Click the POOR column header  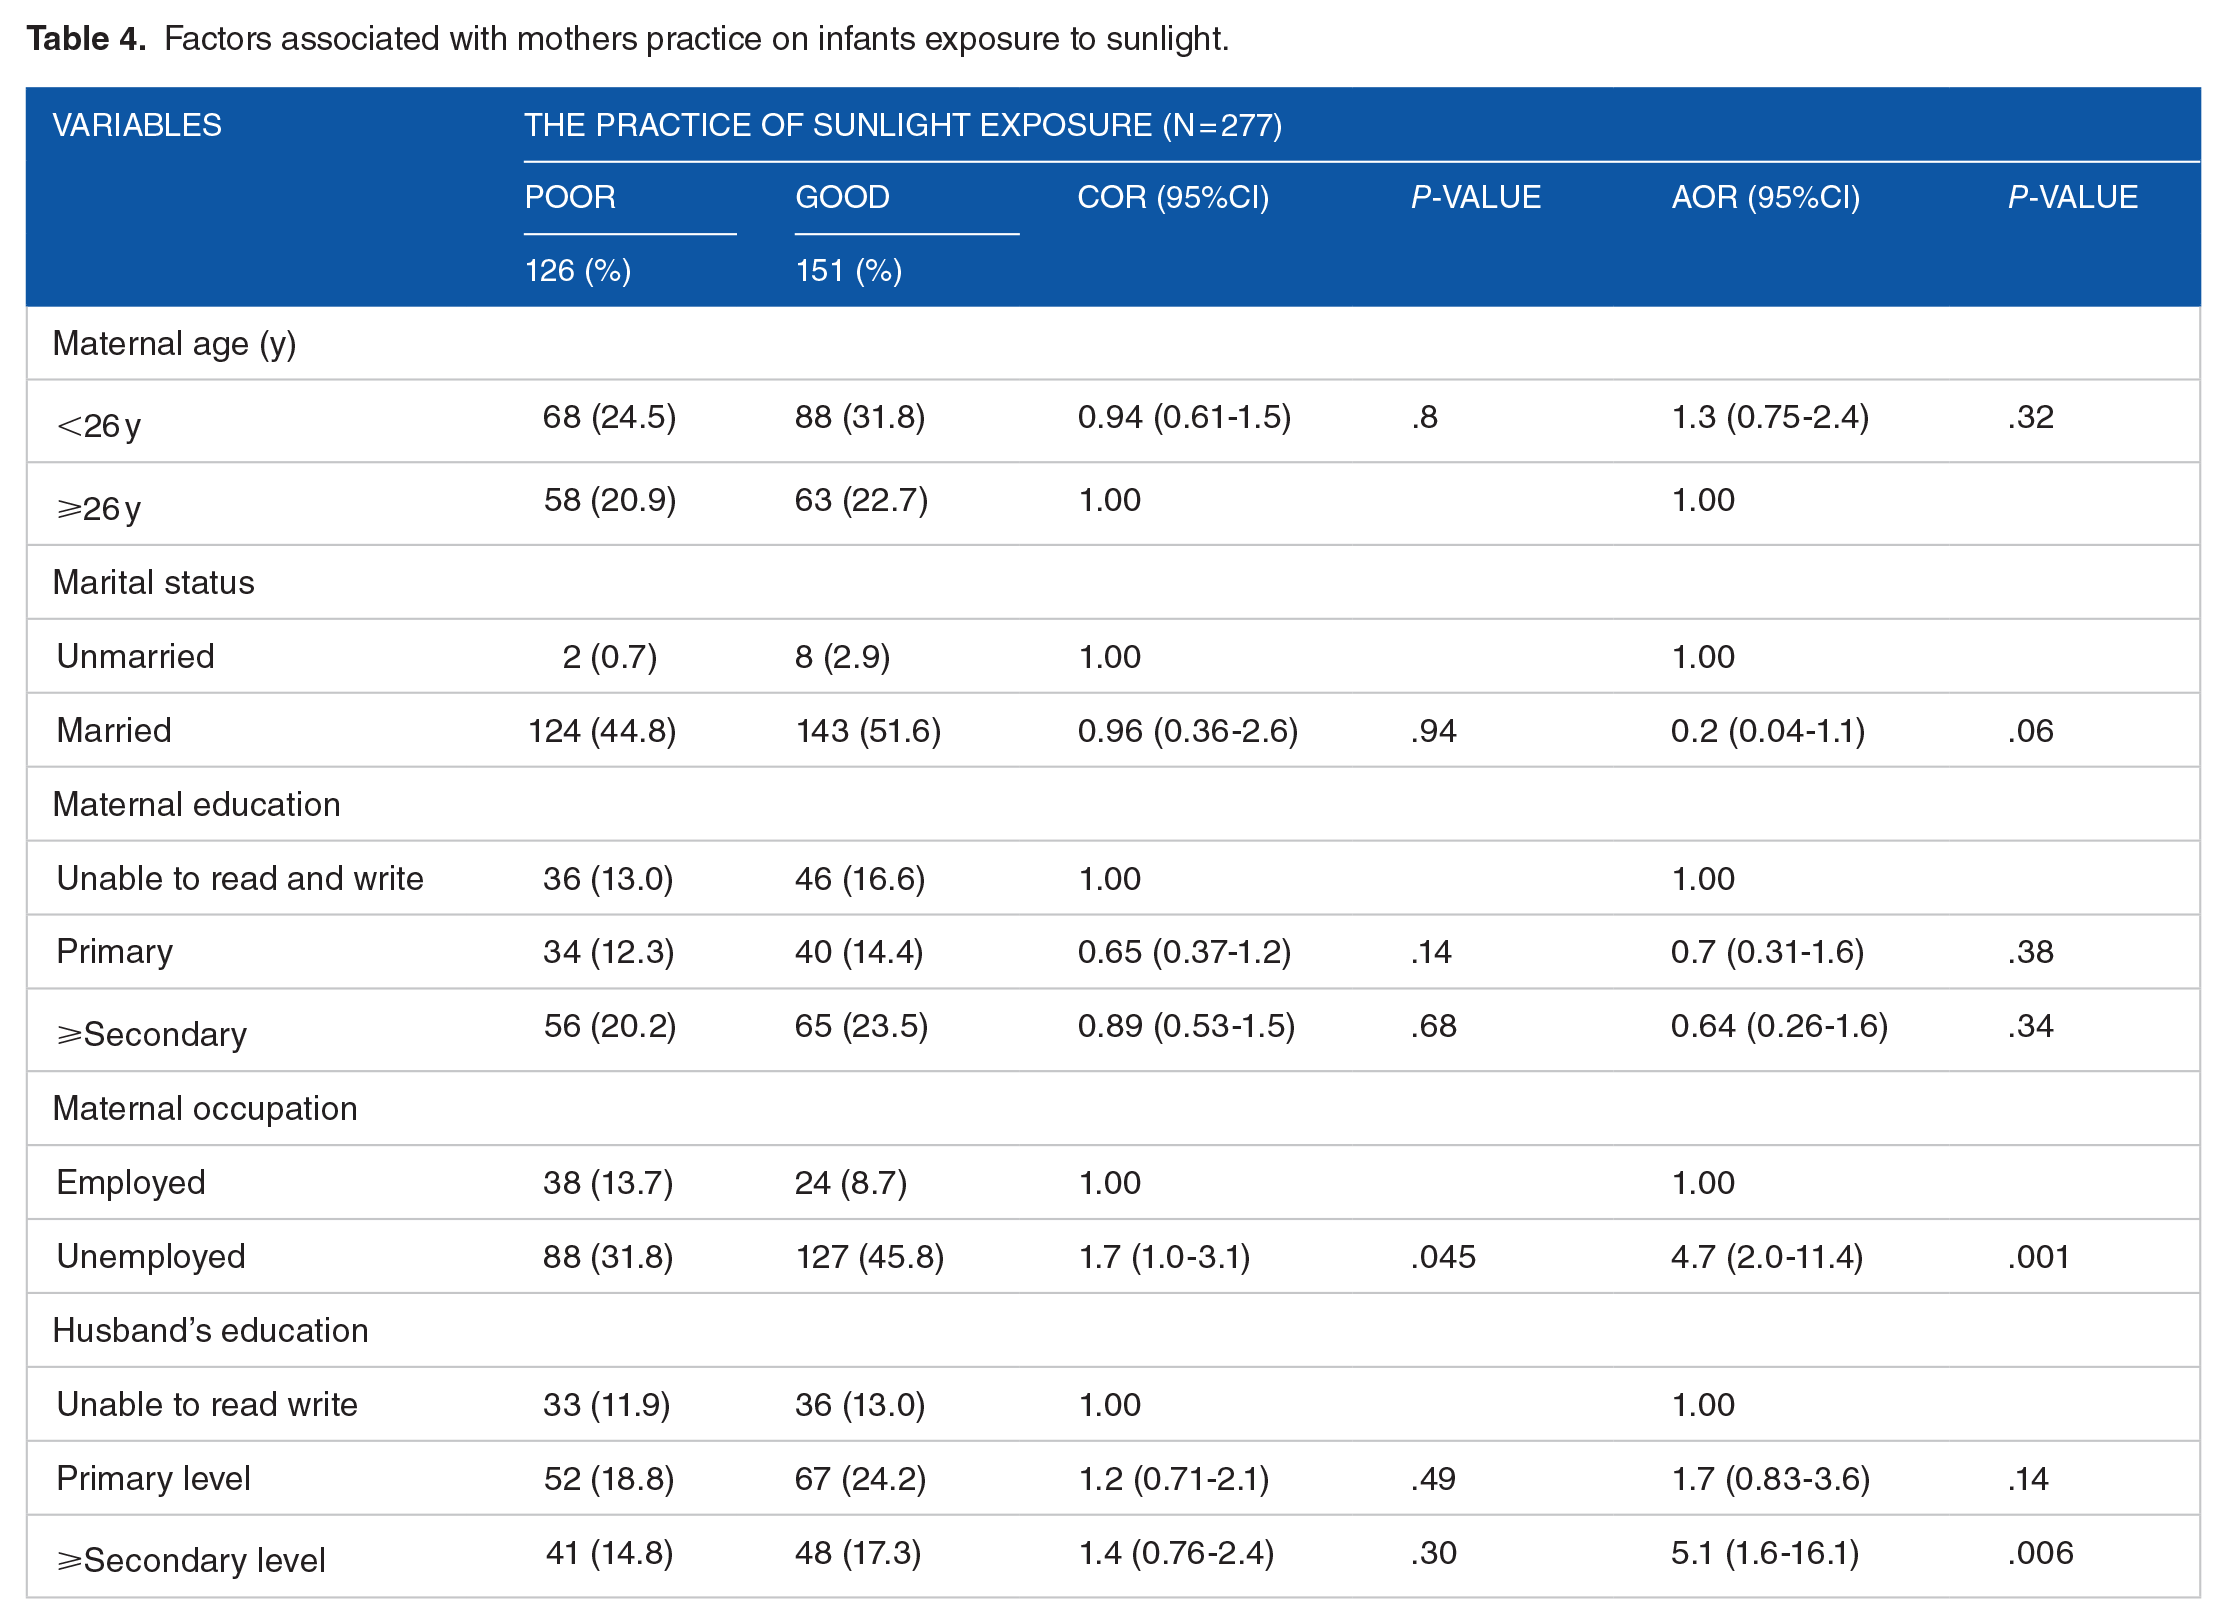click(x=570, y=197)
